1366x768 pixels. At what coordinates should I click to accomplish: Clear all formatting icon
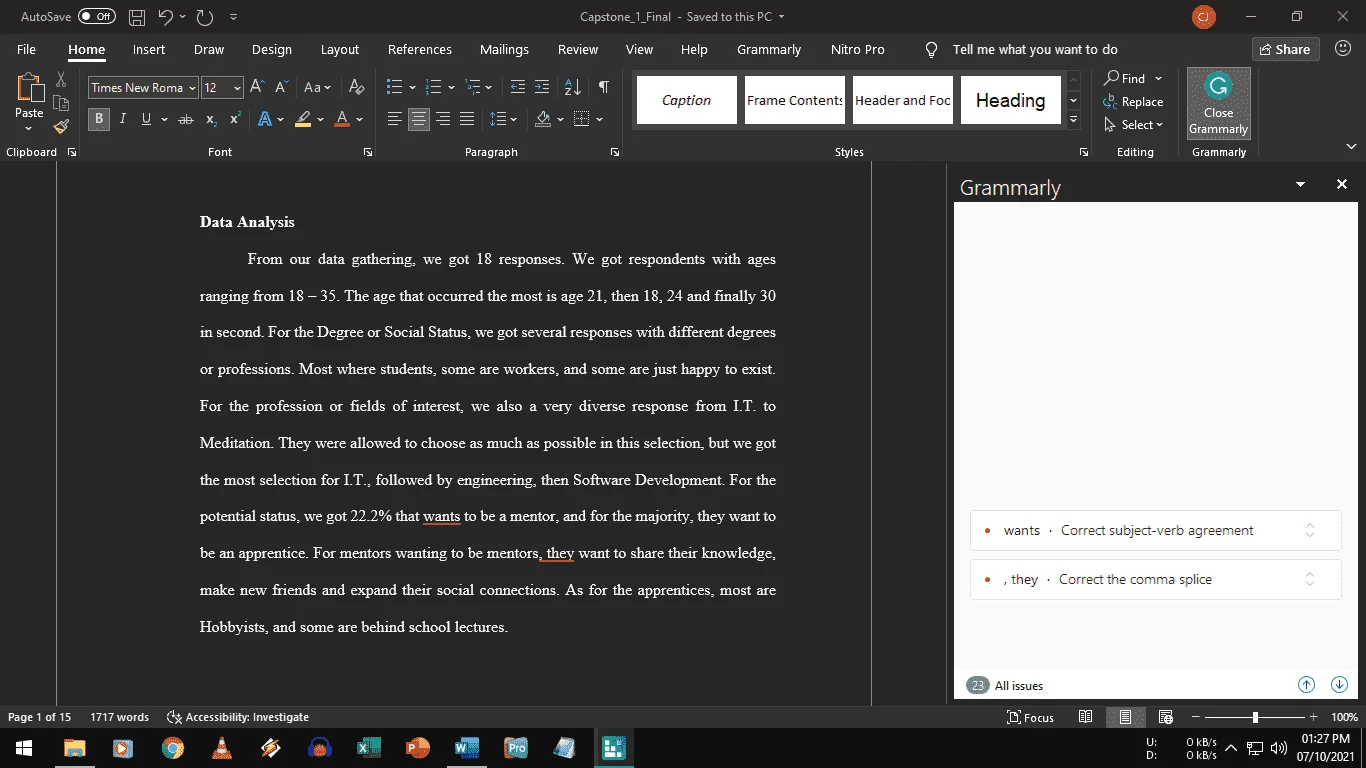click(357, 87)
